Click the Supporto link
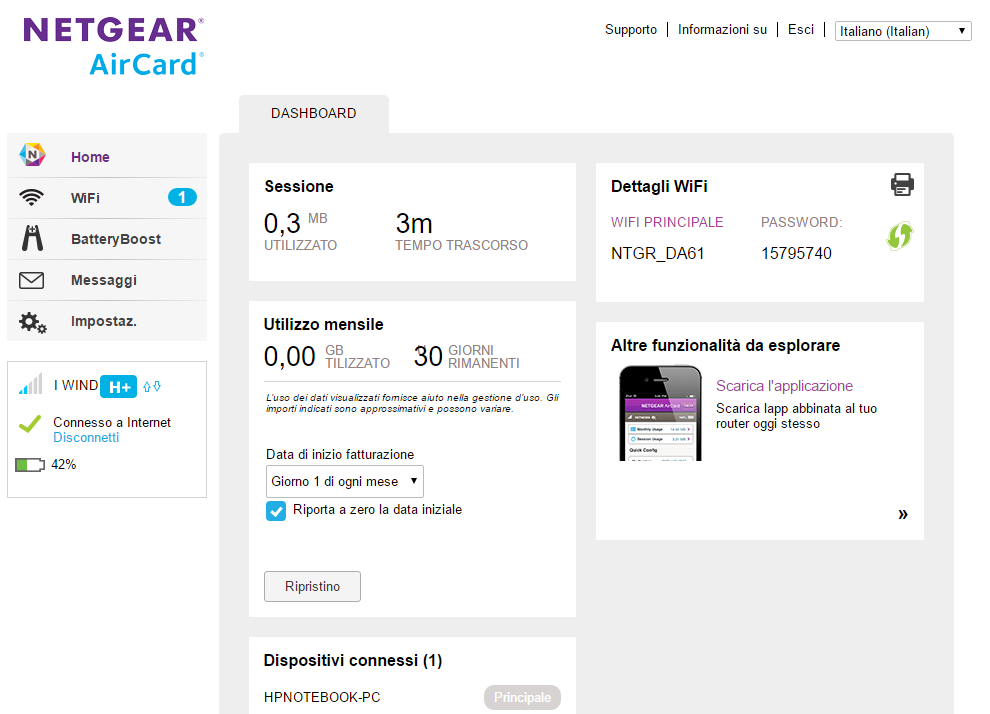Viewport: 990px width, 714px height. 631,30
